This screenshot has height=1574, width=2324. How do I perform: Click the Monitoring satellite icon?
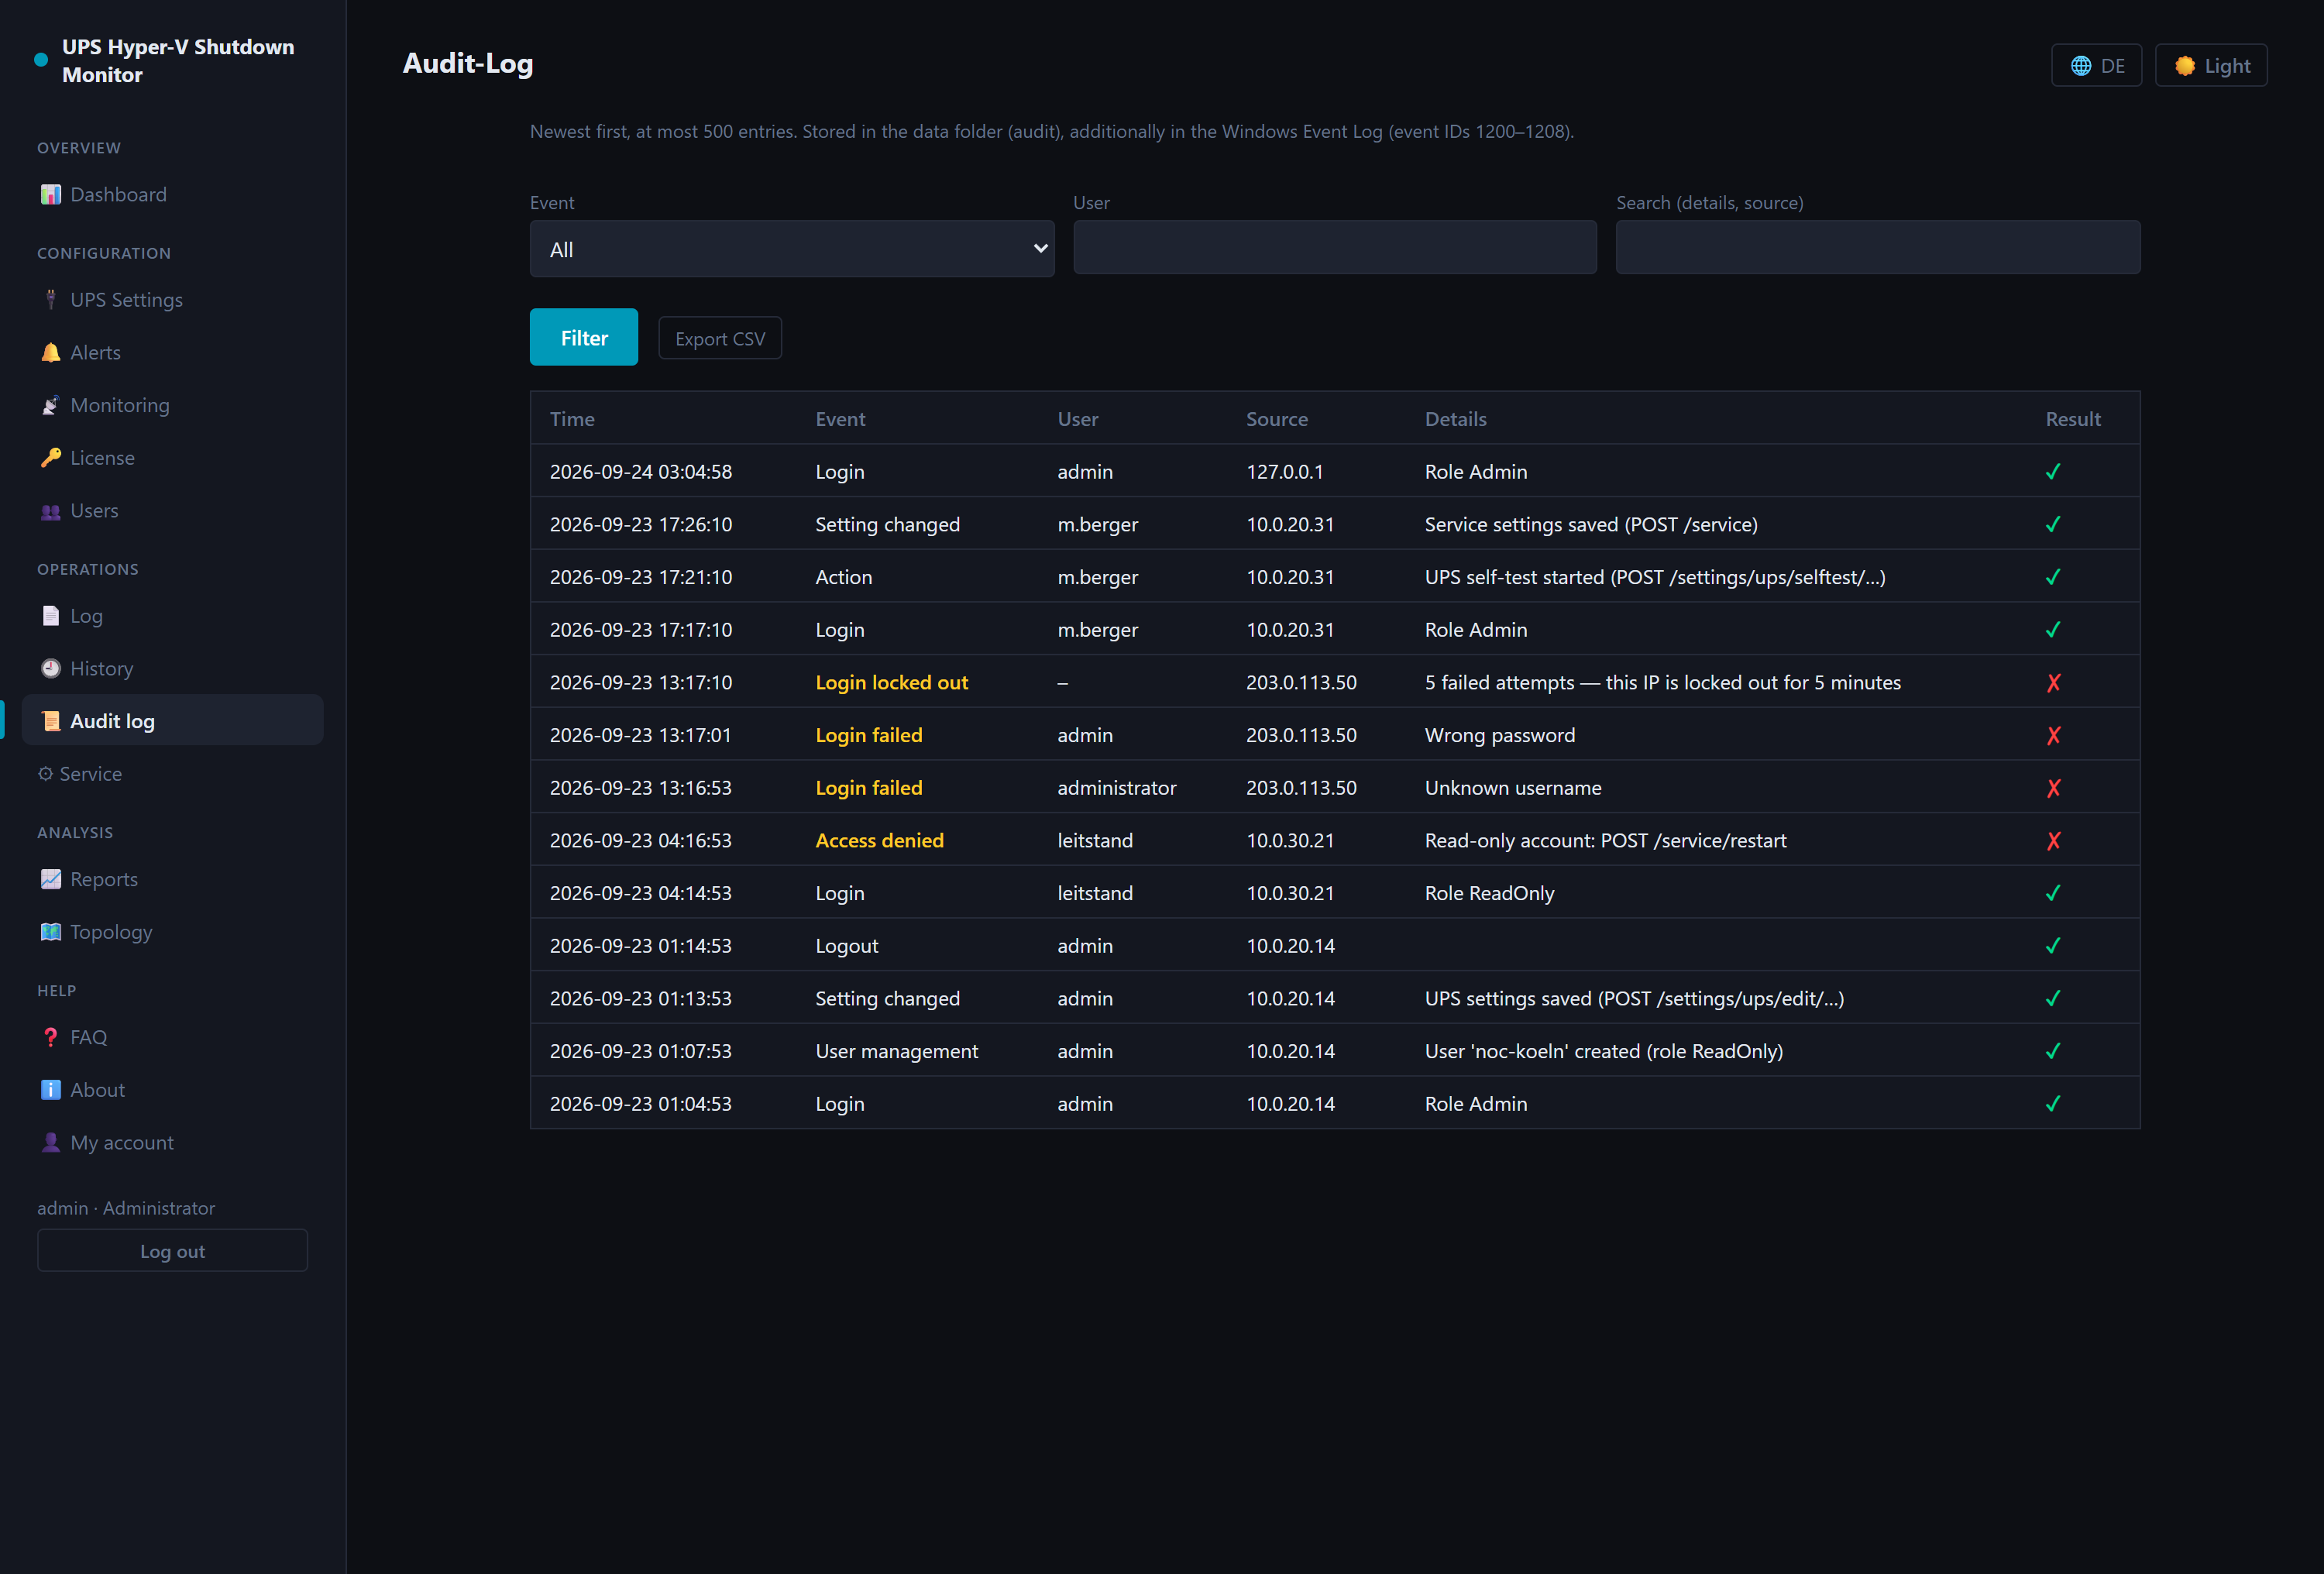point(50,405)
